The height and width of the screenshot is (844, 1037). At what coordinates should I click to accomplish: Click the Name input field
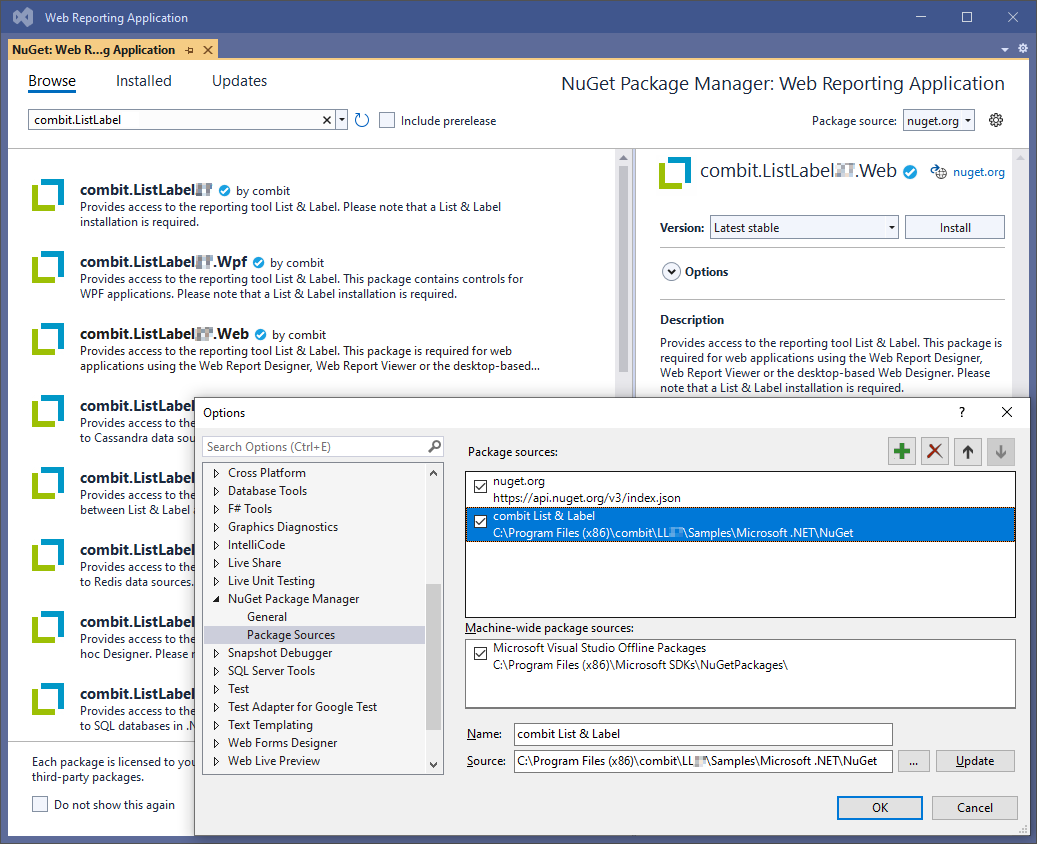[x=702, y=734]
